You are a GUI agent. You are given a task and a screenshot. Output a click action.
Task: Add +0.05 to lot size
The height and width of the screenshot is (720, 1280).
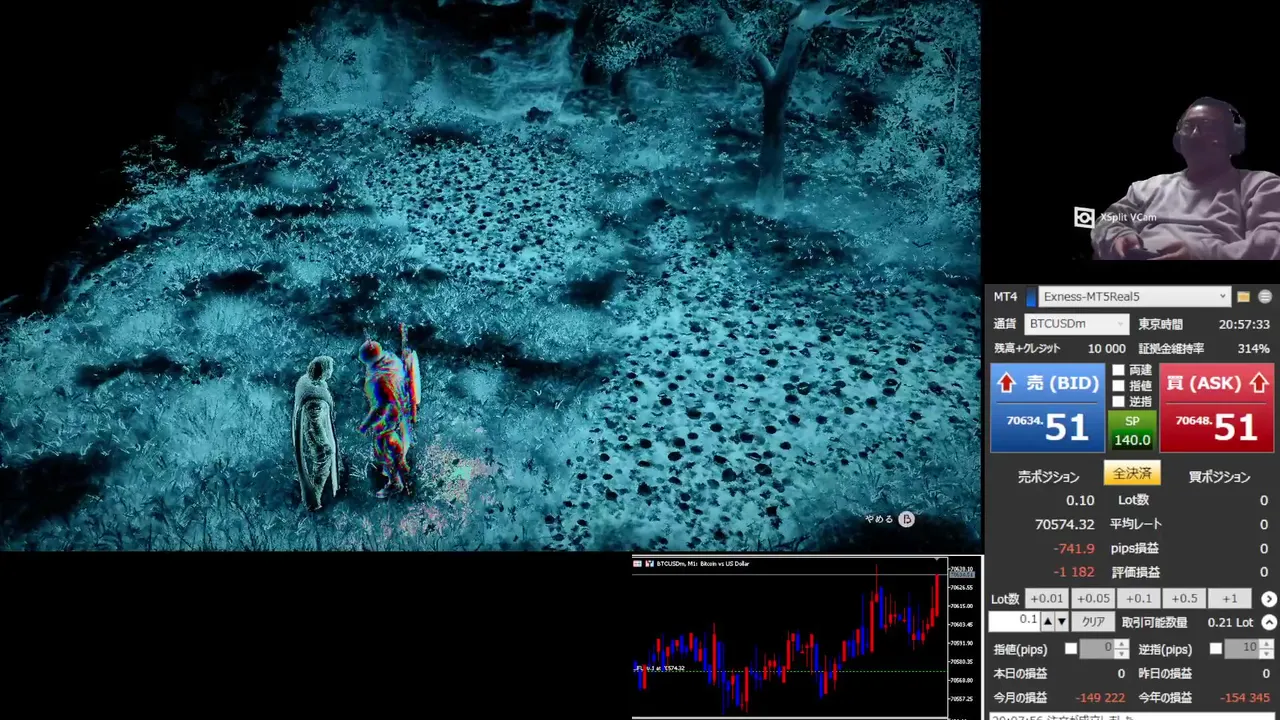pyautogui.click(x=1092, y=599)
